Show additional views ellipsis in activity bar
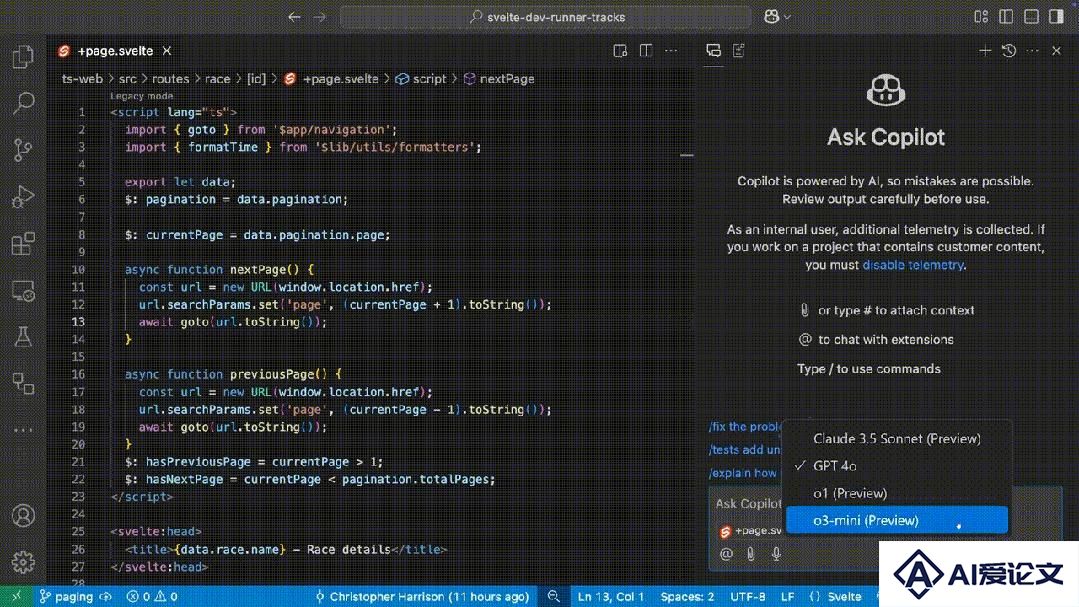Image resolution: width=1079 pixels, height=607 pixels. (23, 430)
